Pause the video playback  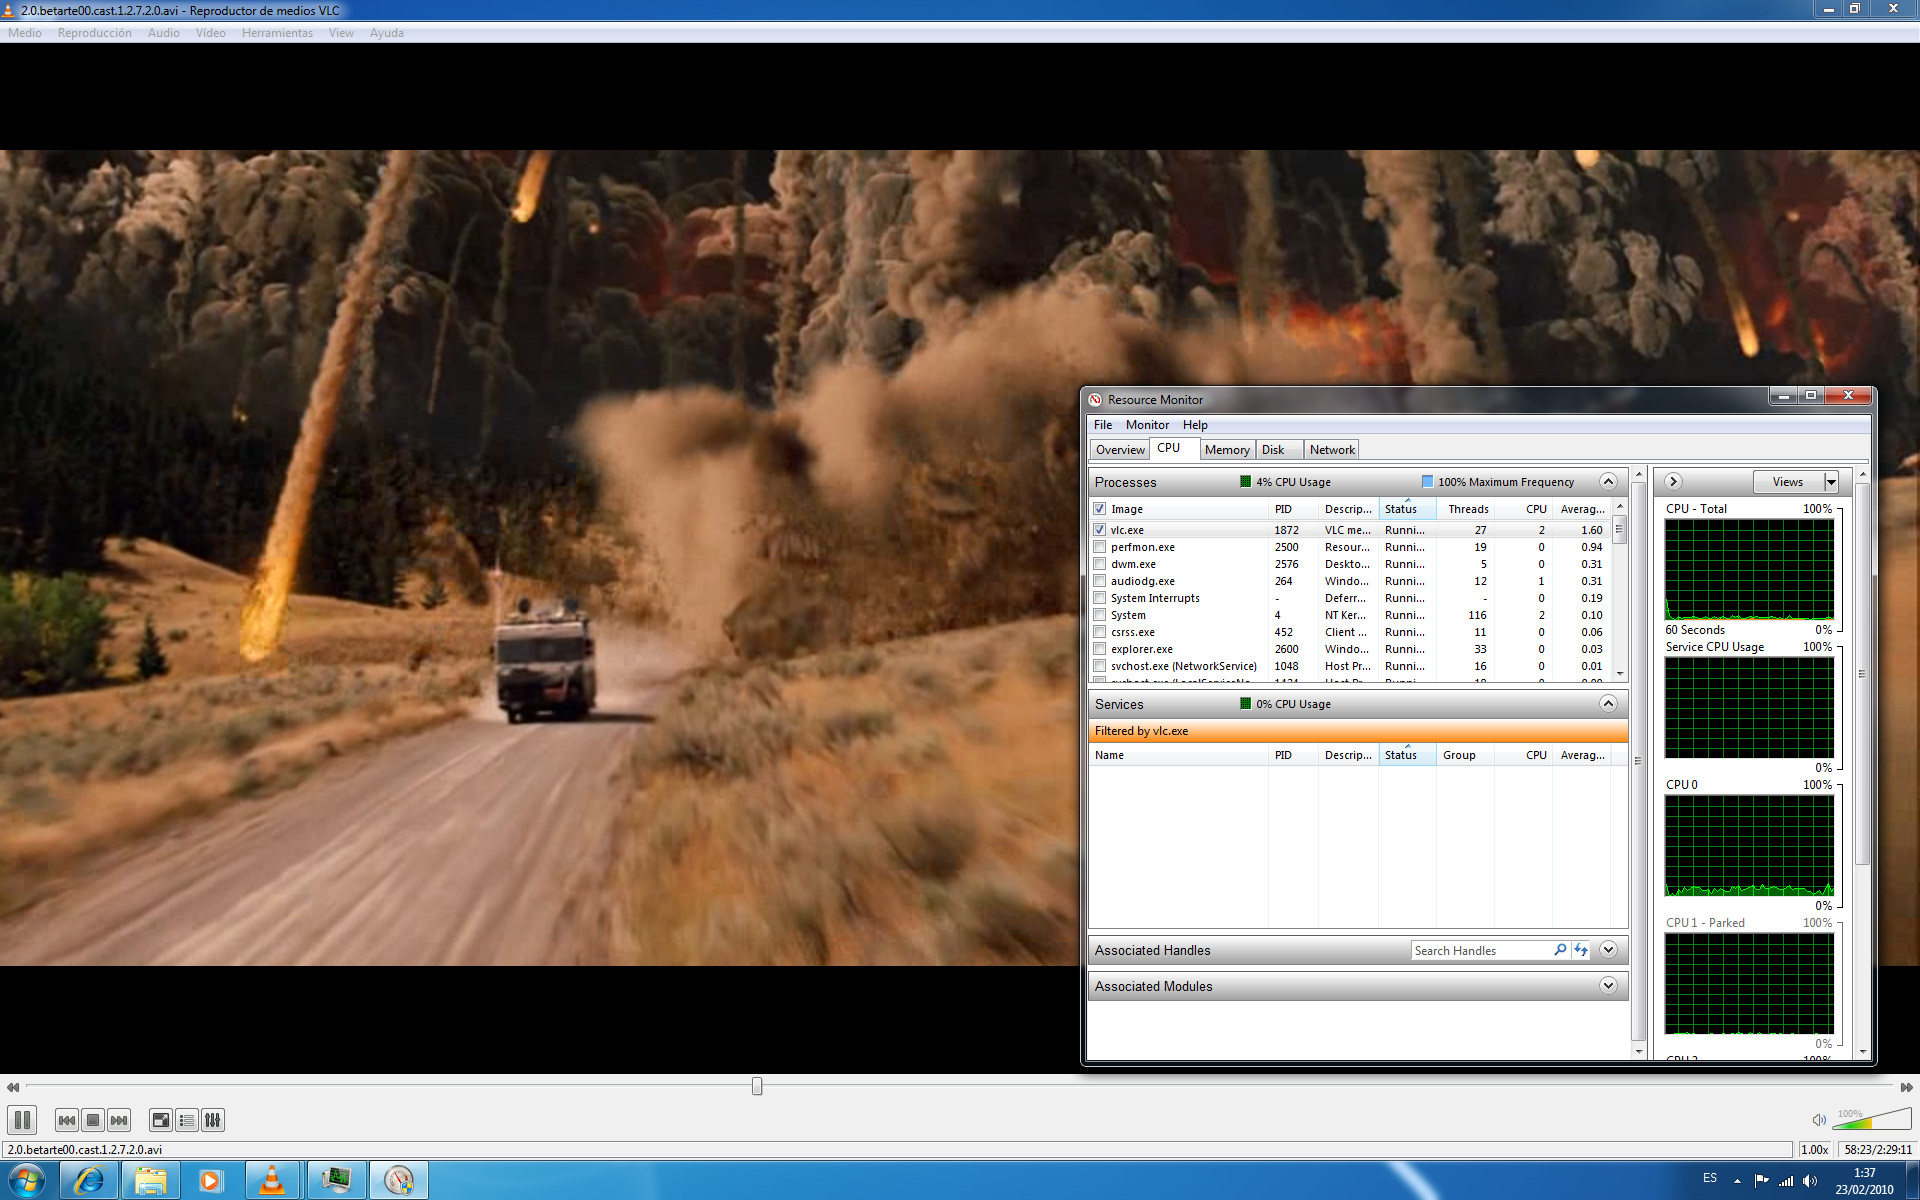tap(22, 1120)
